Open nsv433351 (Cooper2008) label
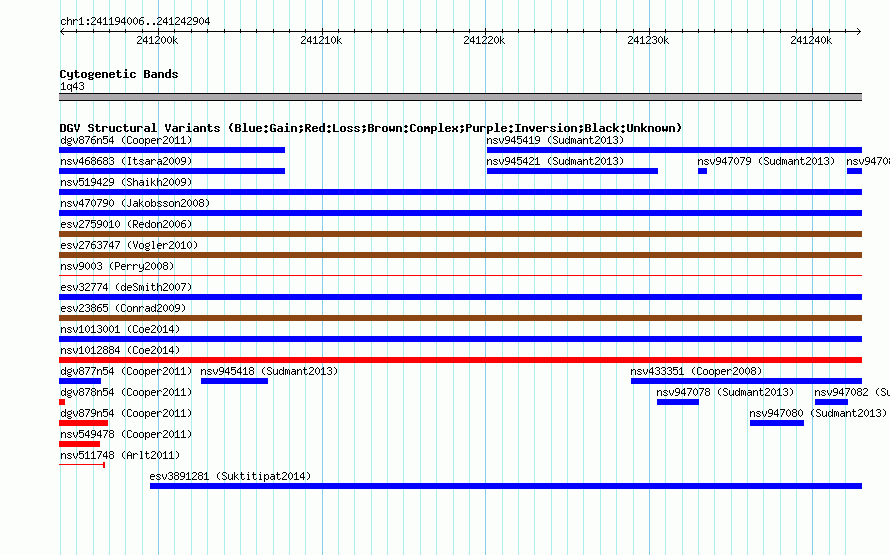Image resolution: width=890 pixels, height=555 pixels. coord(696,371)
